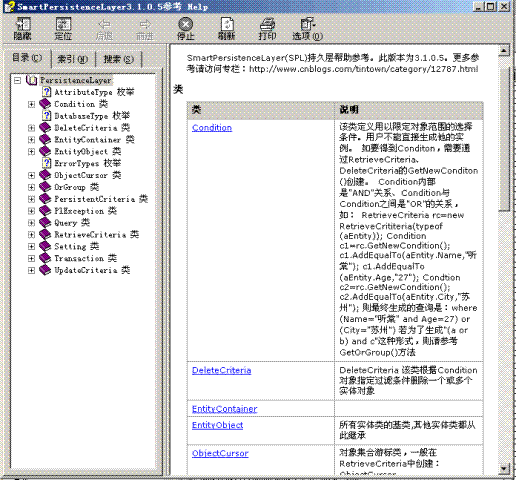This screenshot has width=516, height=480.
Task: Open the EntityObject class link
Action: (218, 425)
